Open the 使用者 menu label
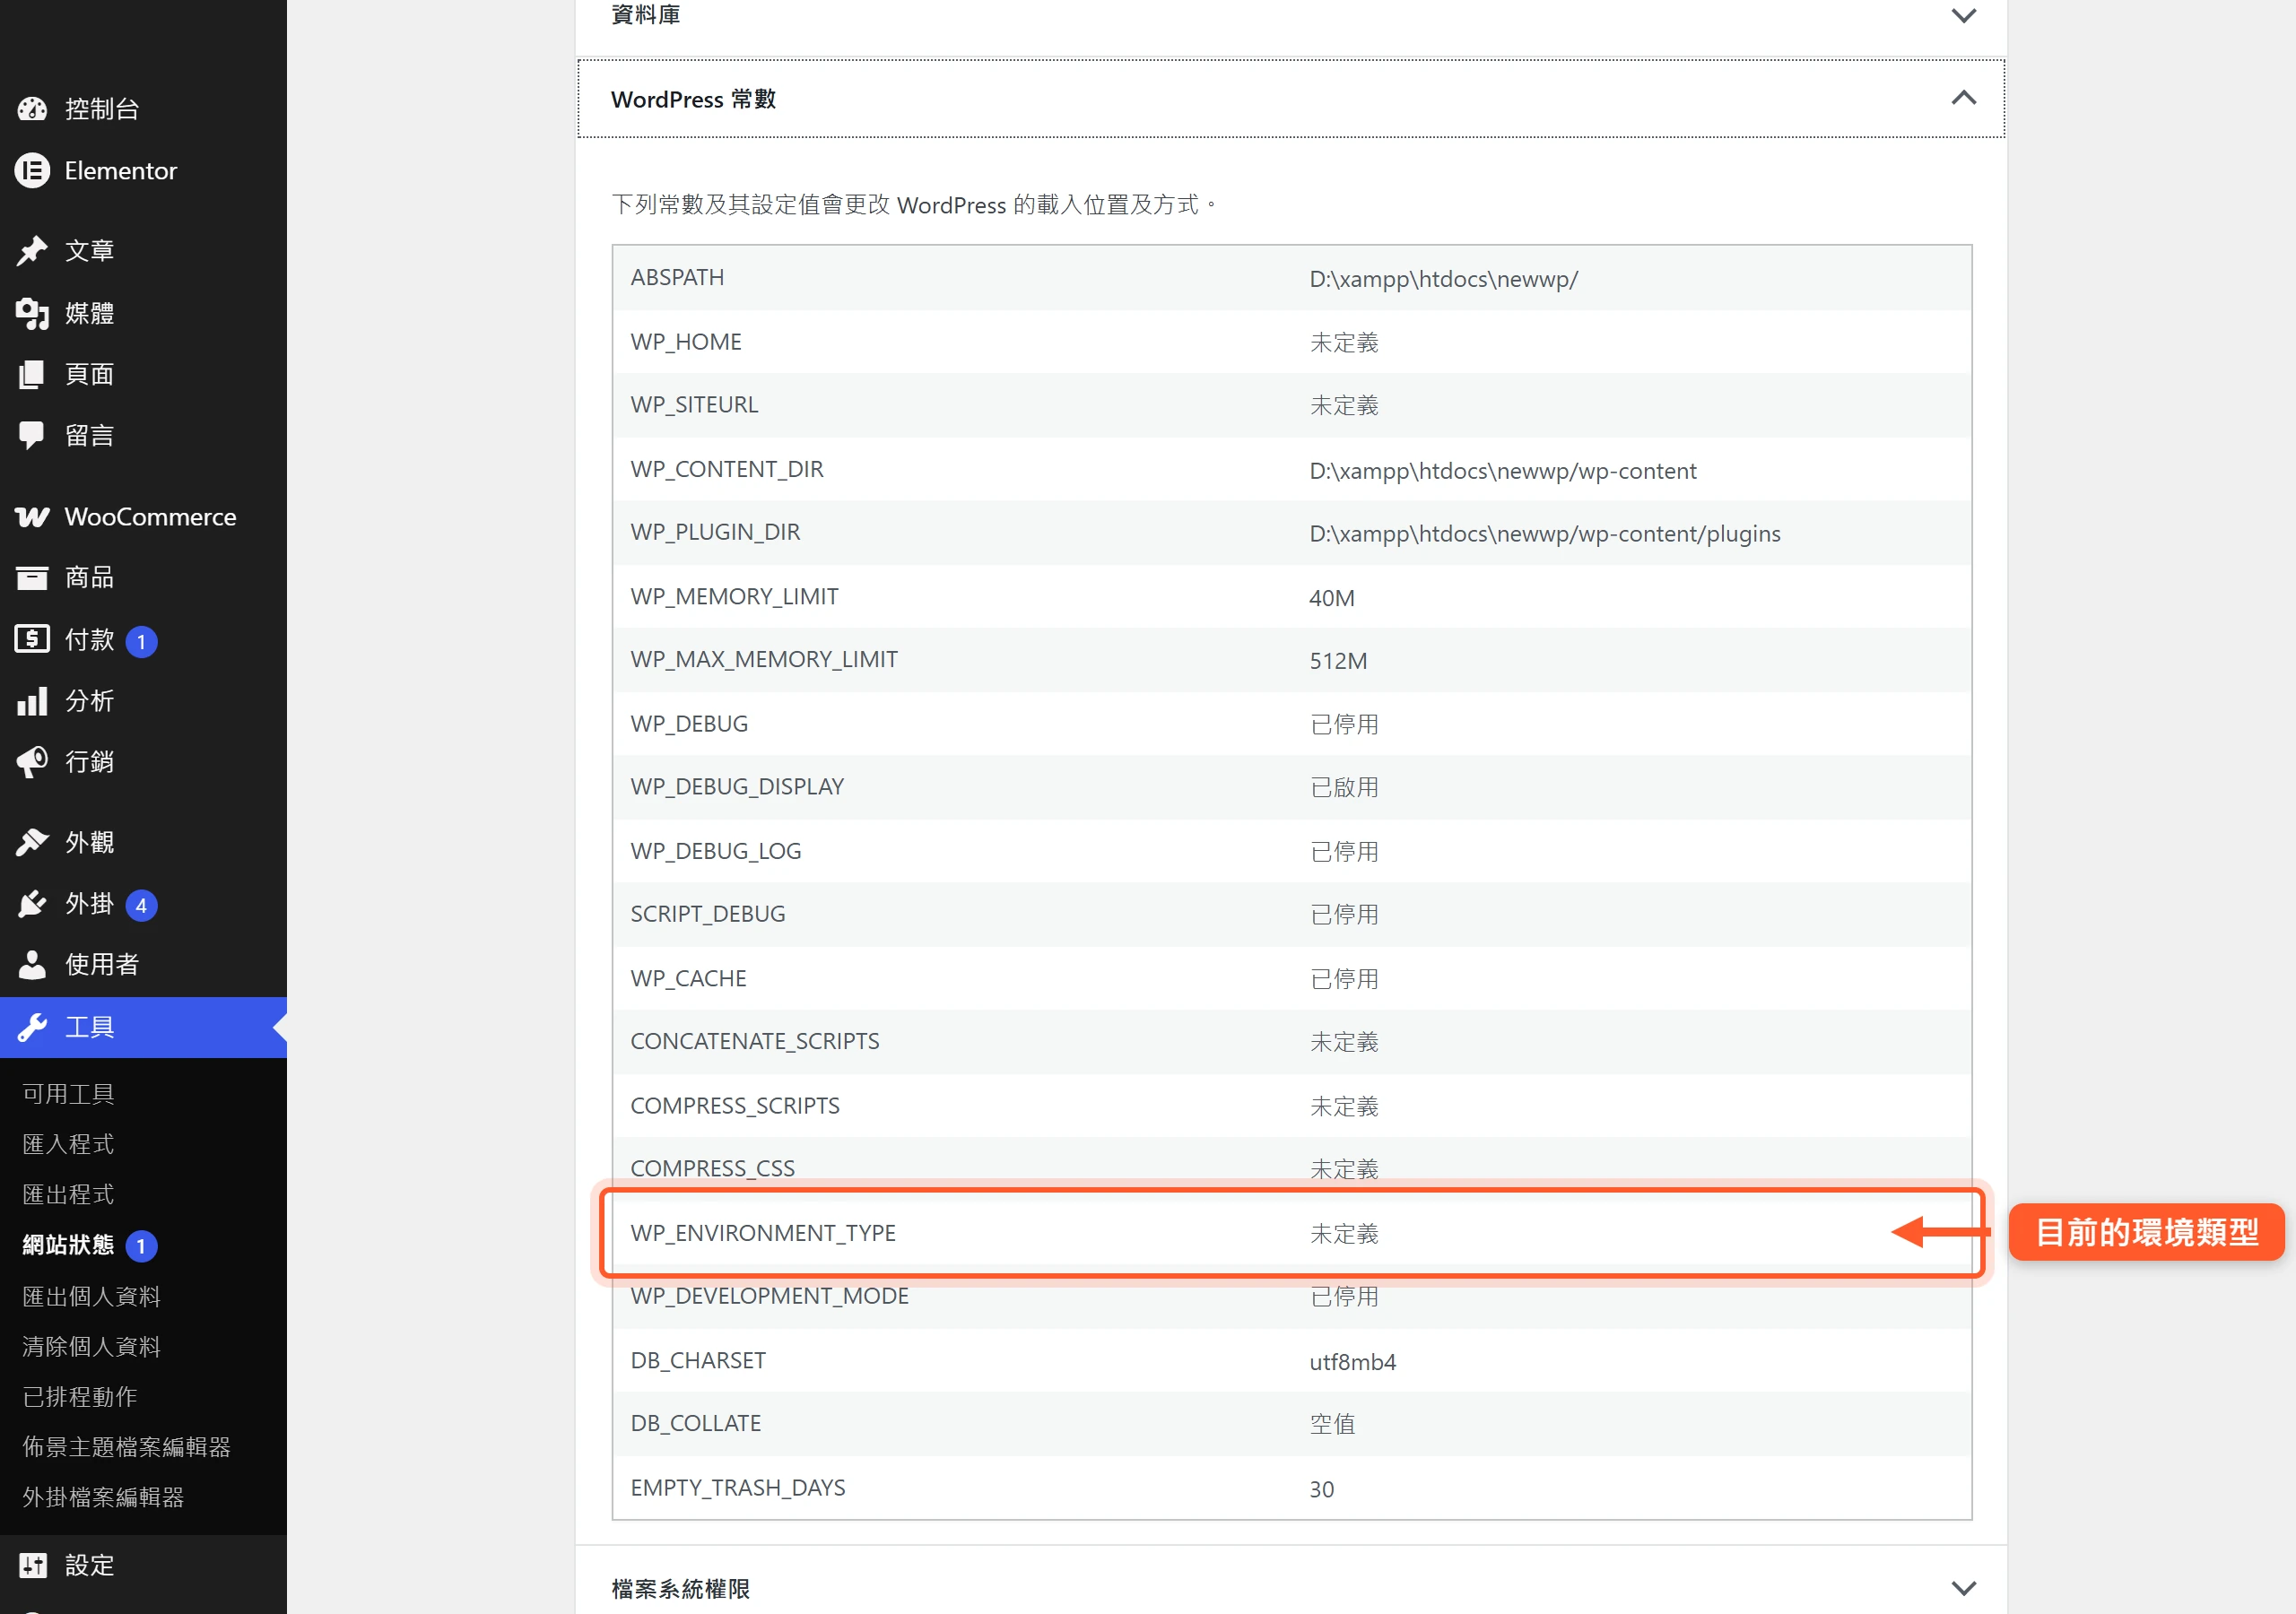Screen dimensions: 2296x1614 pos(101,965)
